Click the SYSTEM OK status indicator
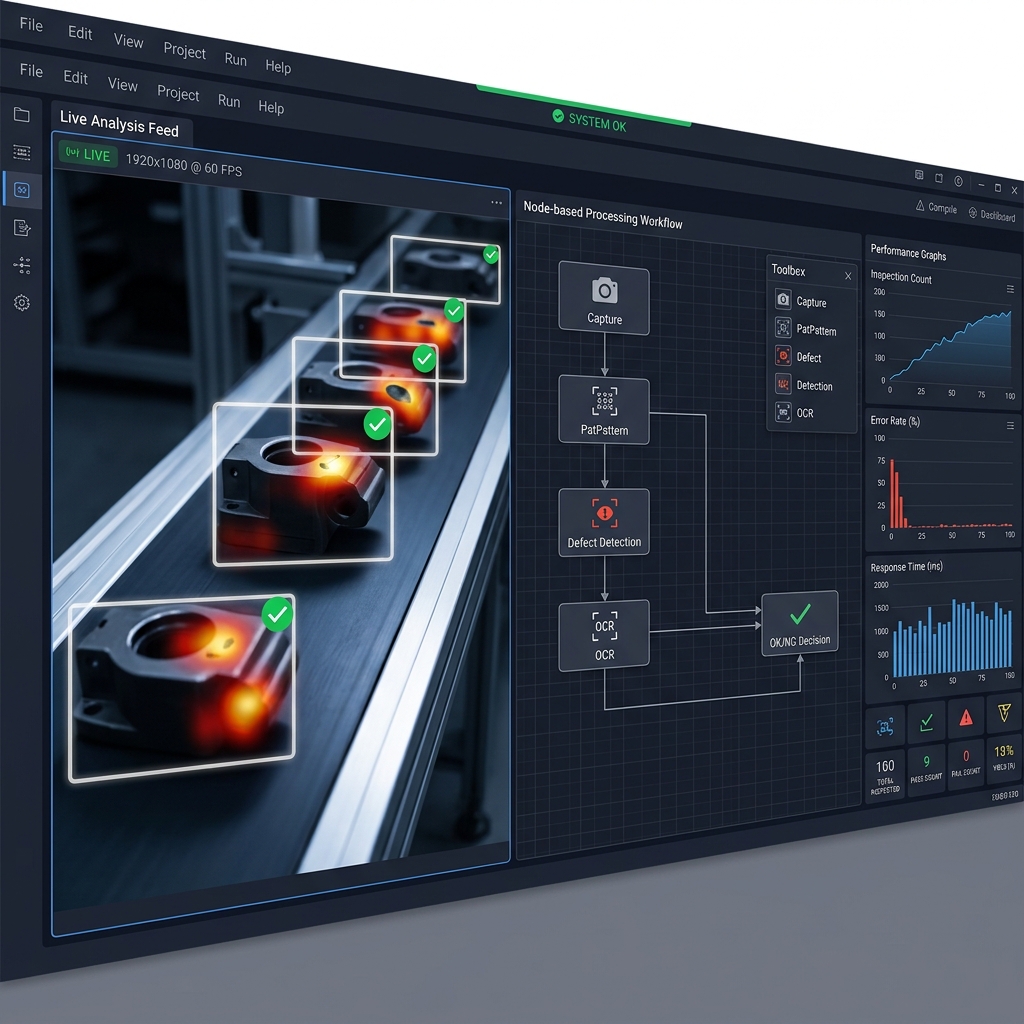The image size is (1024, 1024). click(589, 120)
